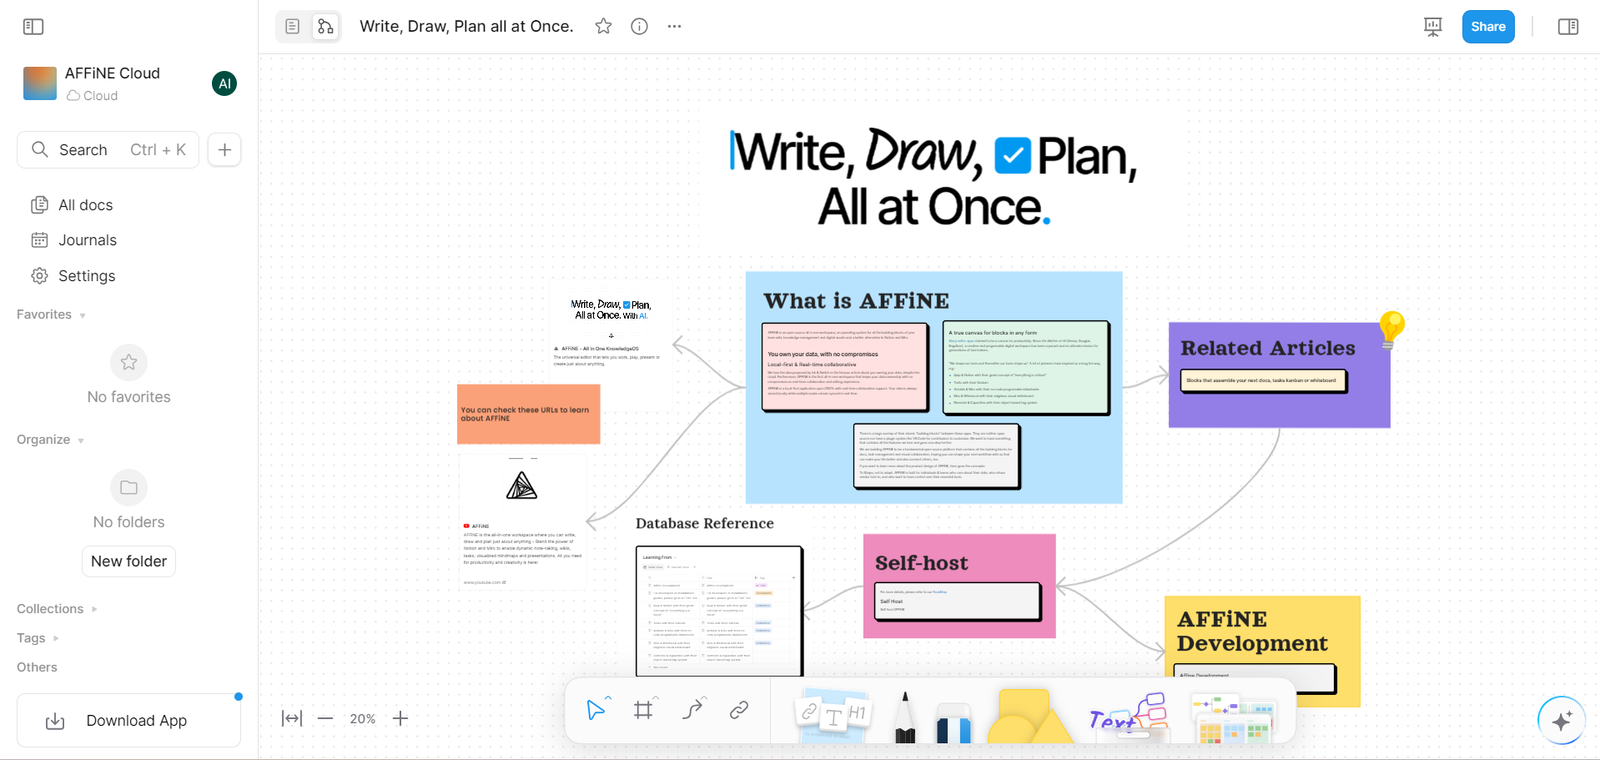Click the doc title in the header

(x=467, y=27)
